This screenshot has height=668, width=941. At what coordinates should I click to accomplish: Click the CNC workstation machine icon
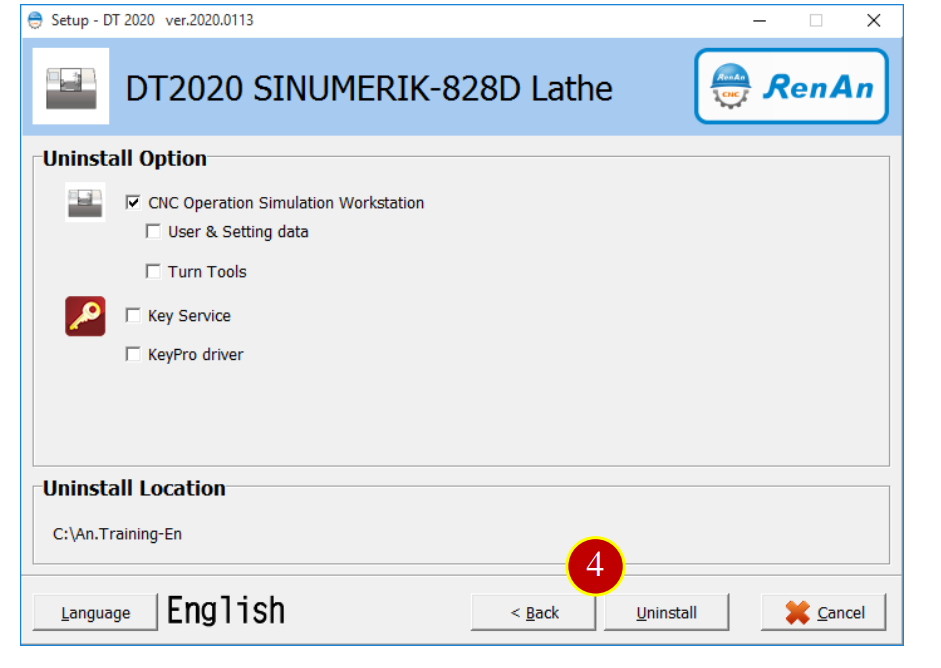coord(85,202)
